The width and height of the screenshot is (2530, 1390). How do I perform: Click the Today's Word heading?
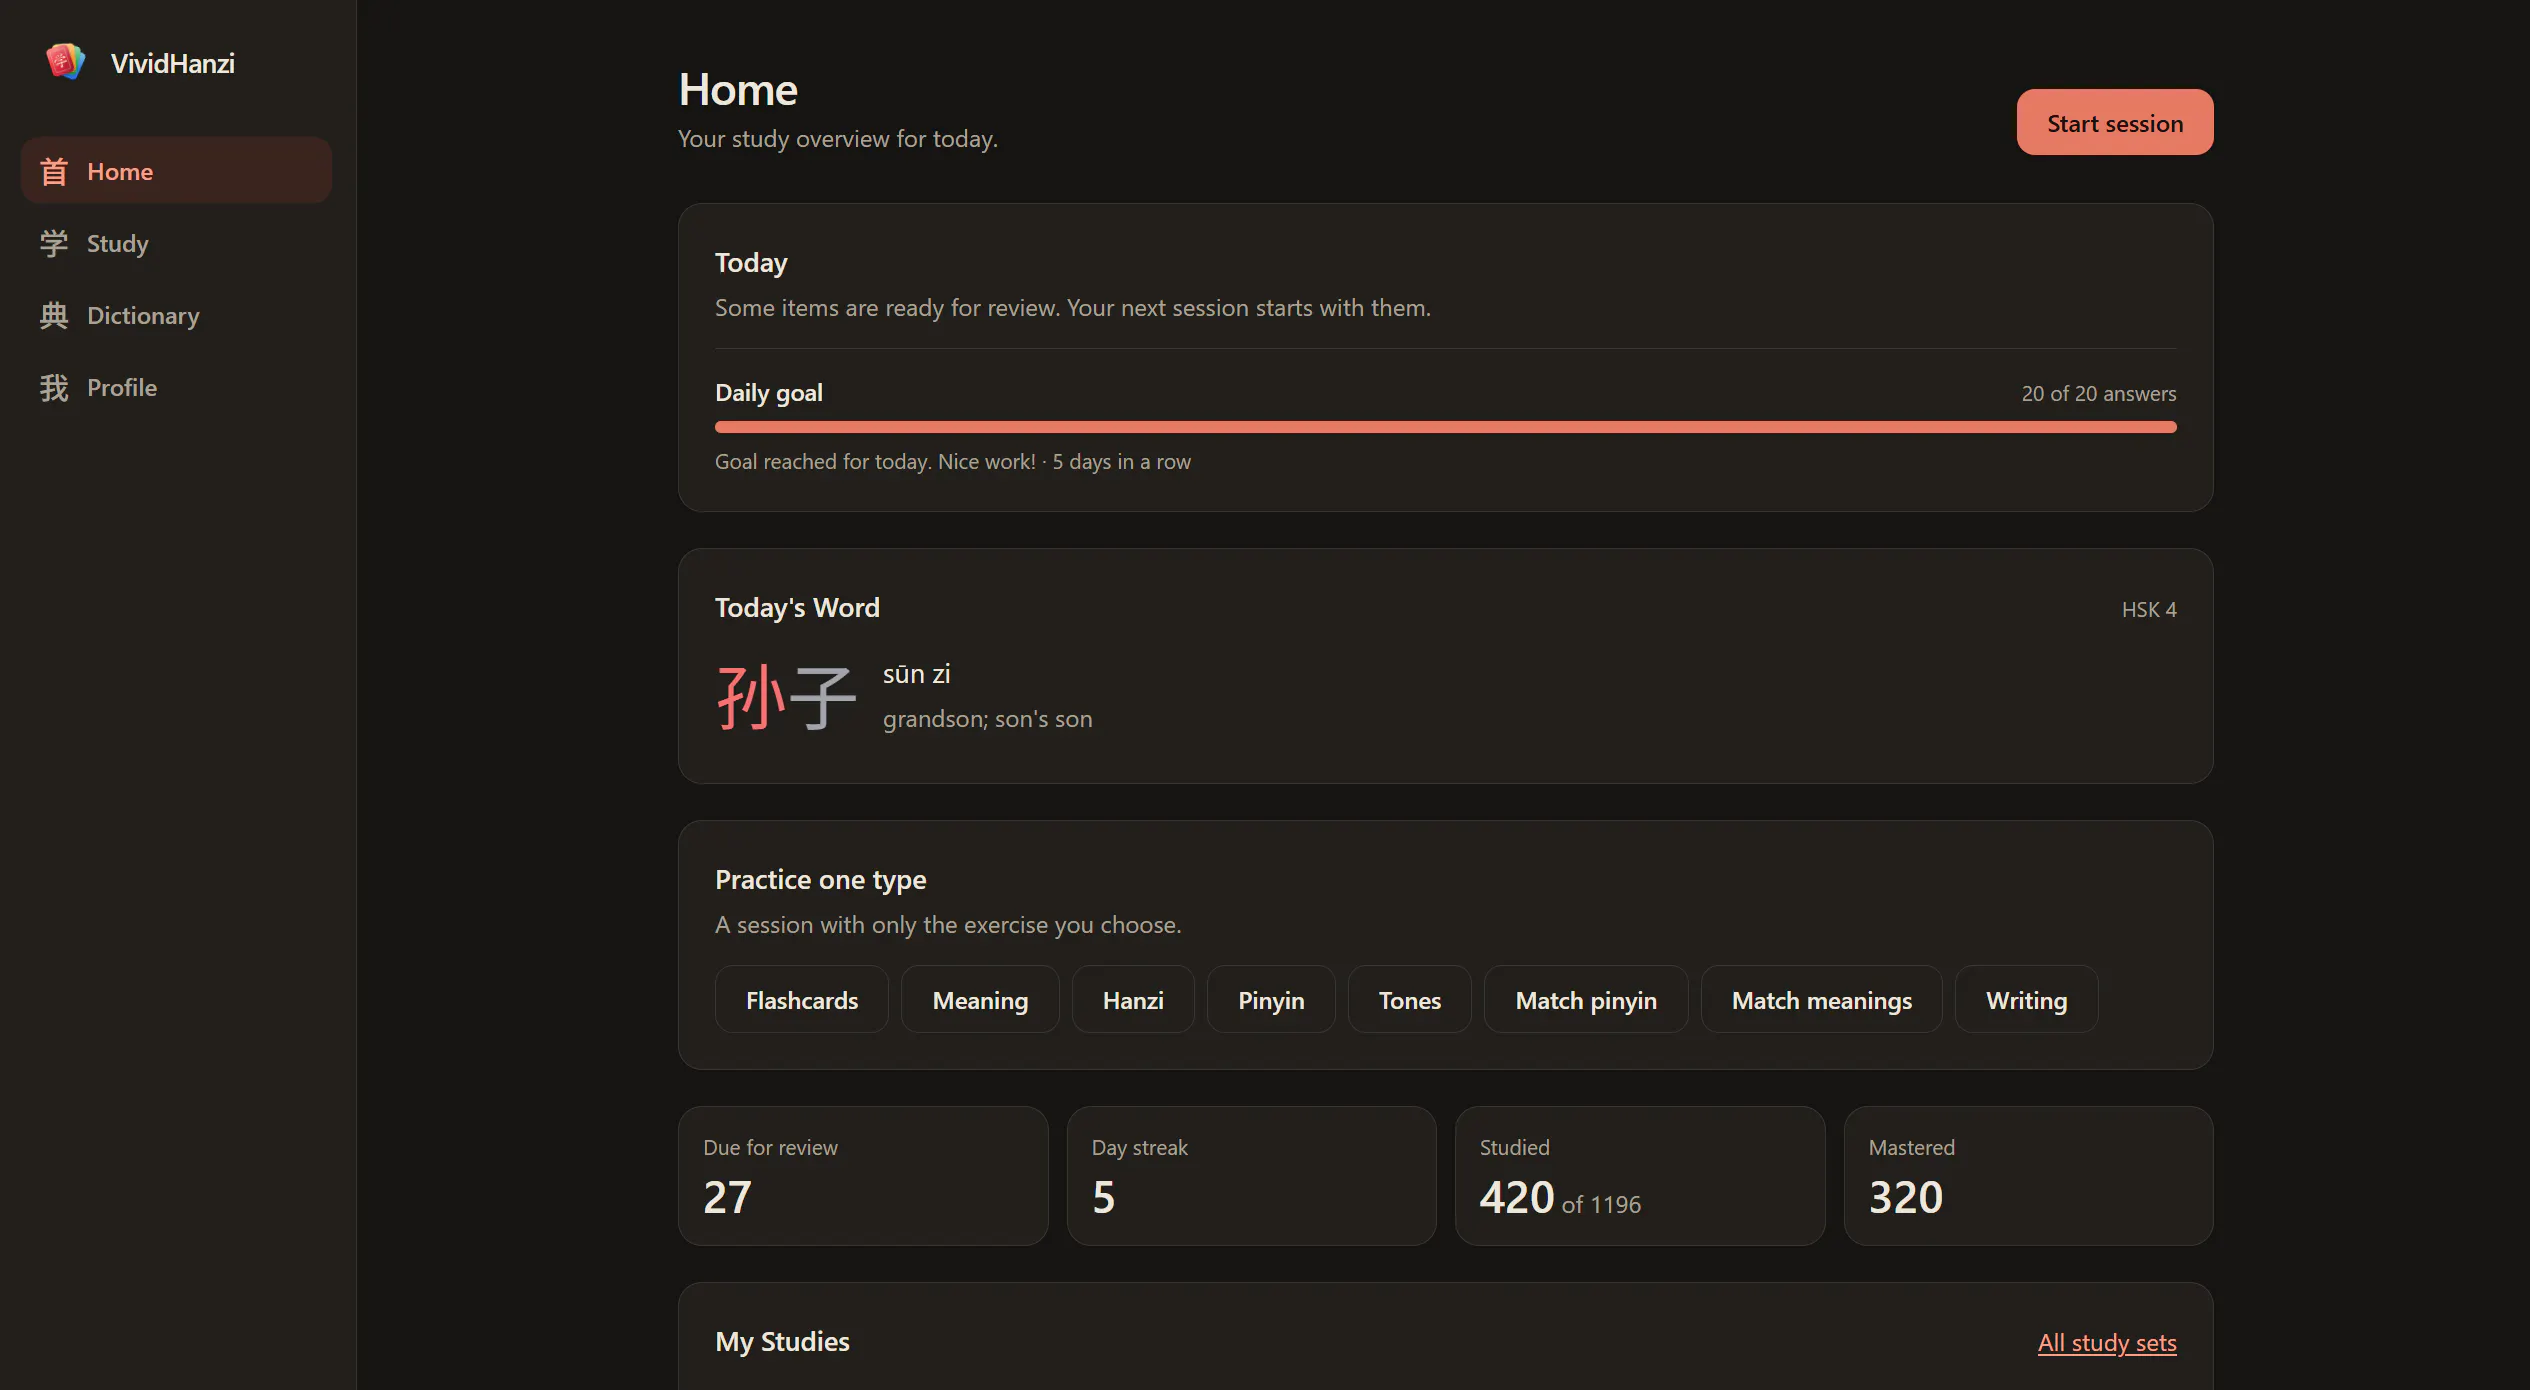tap(797, 607)
